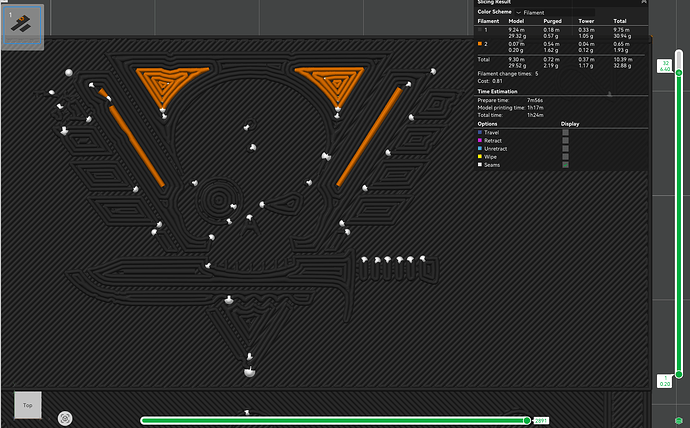The image size is (690, 428).
Task: Enable the Travel display checkbox
Action: click(x=565, y=132)
